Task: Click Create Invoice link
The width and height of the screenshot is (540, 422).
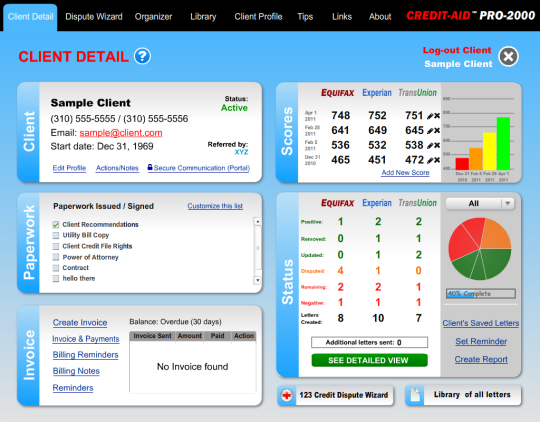Action: (x=80, y=323)
